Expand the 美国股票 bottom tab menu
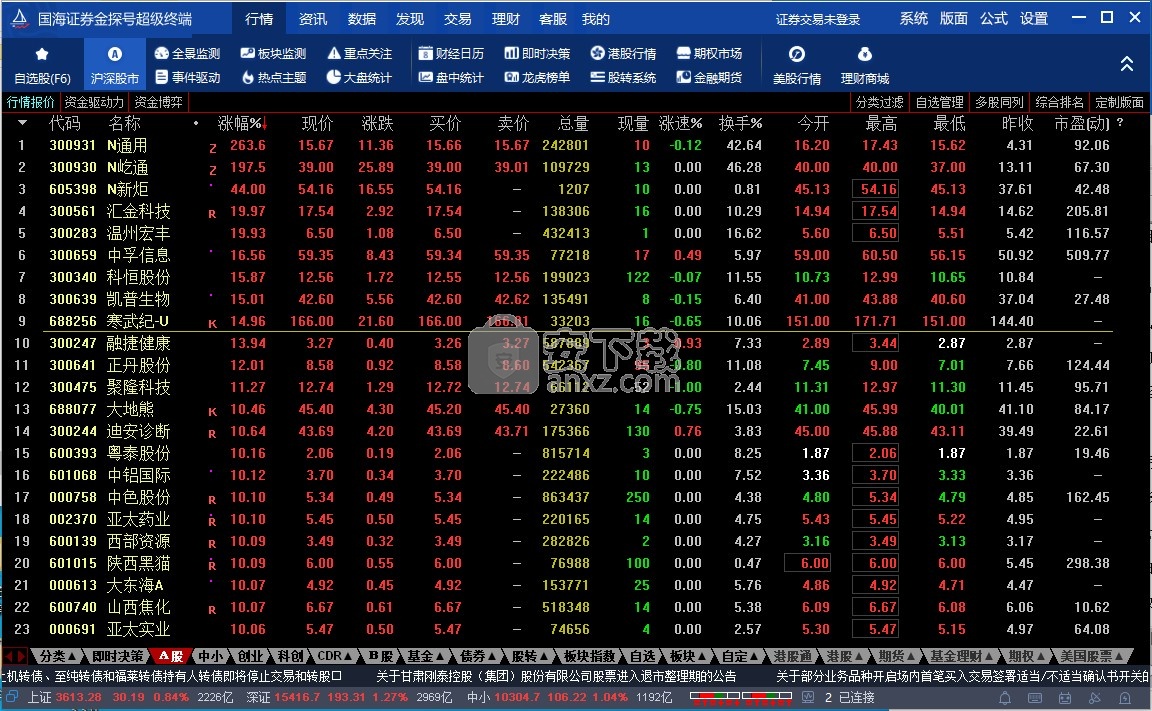1152x711 pixels. (1092, 656)
